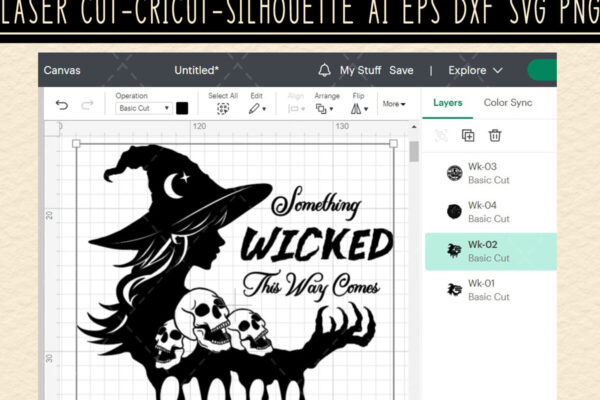Screen dimensions: 600x400
Task: Open the Arrange dropdown
Action: [325, 108]
